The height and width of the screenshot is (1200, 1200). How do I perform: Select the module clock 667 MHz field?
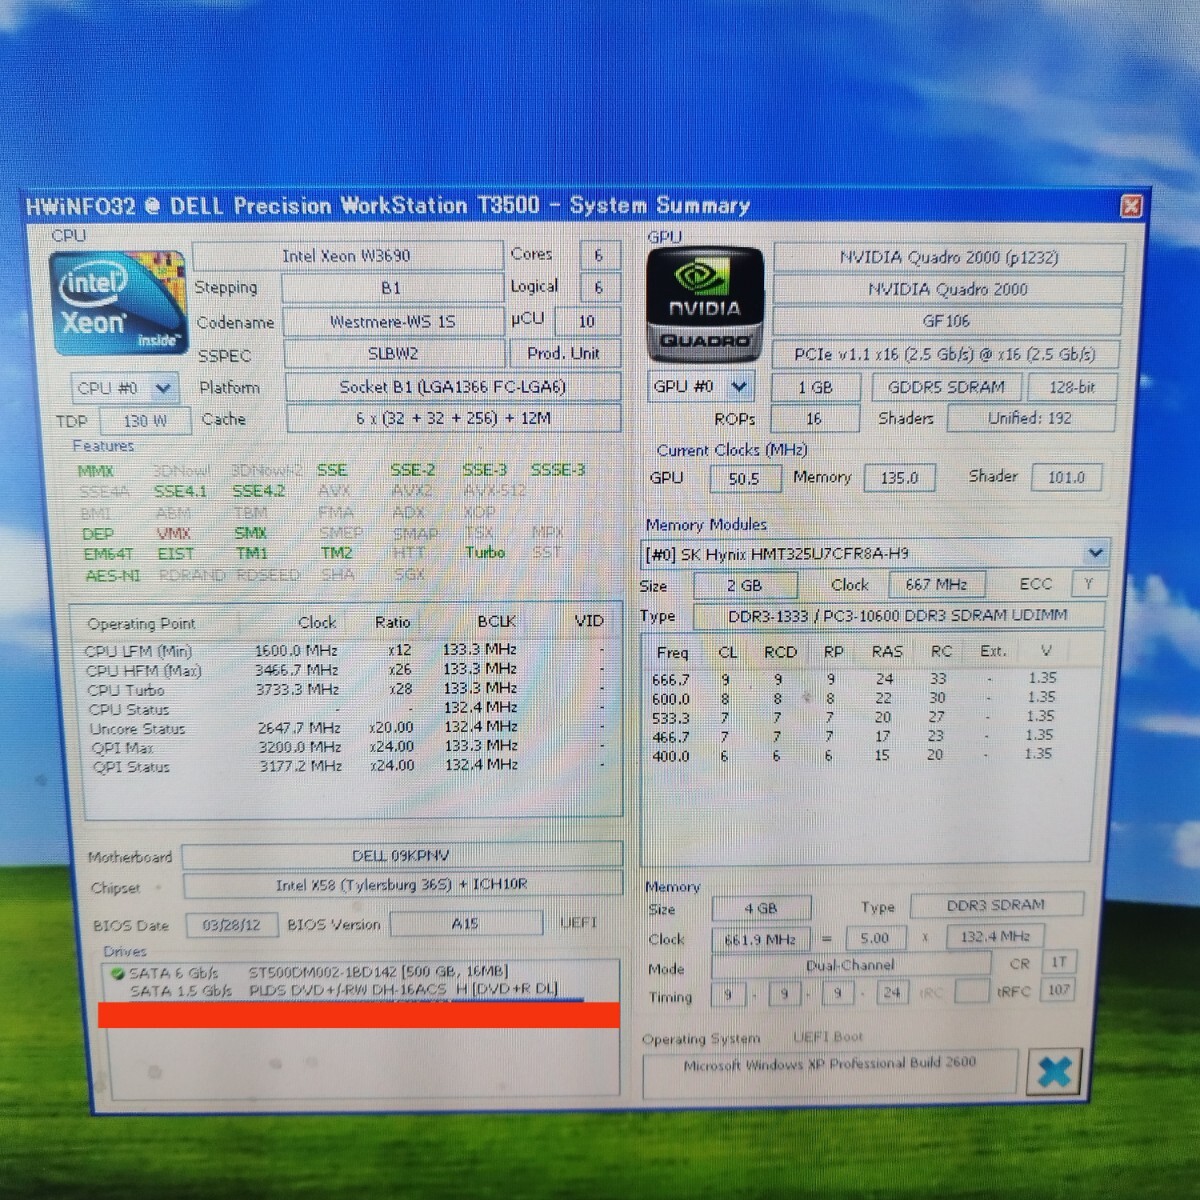coord(937,584)
